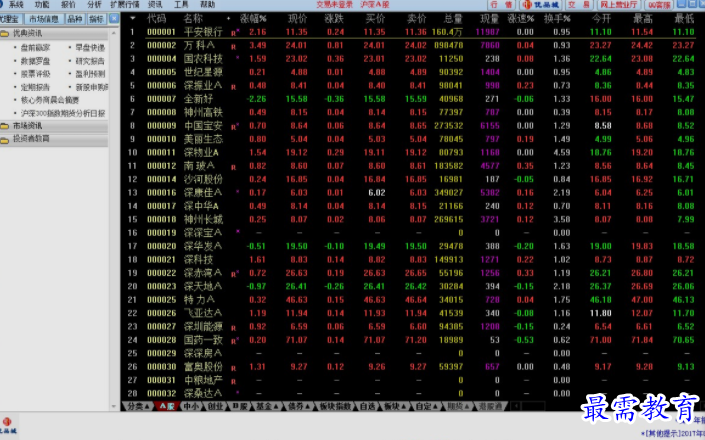This screenshot has height=440, width=705.
Task: Click the 行情 button at top right
Action: tap(501, 4)
